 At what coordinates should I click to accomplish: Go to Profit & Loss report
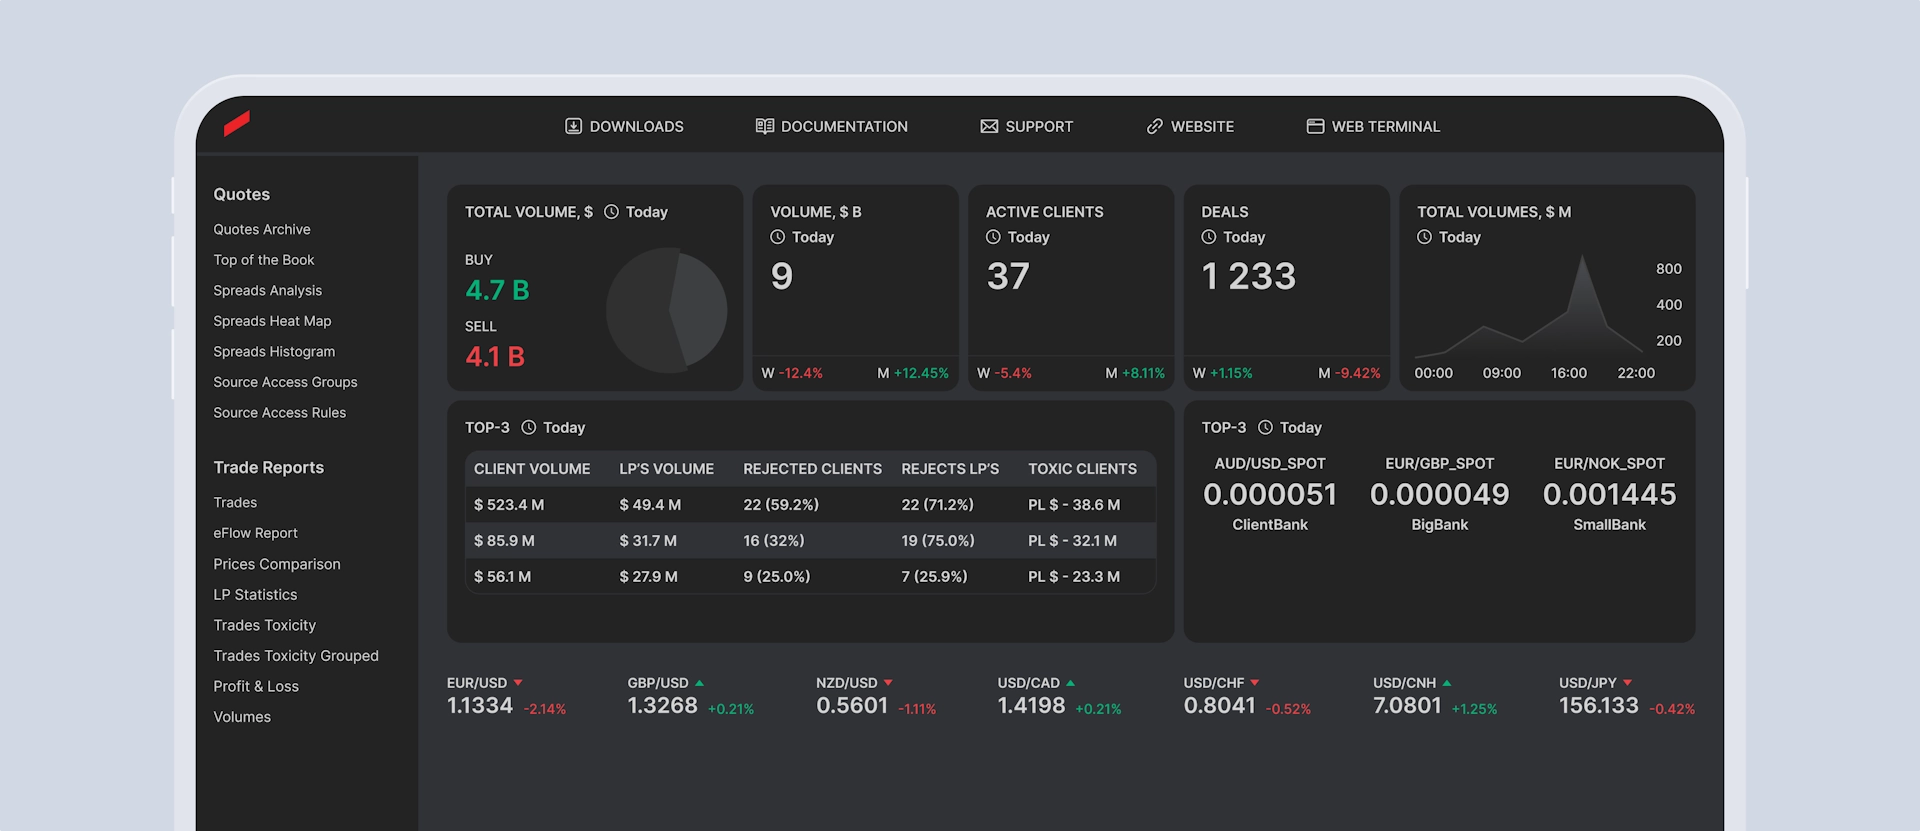(256, 686)
